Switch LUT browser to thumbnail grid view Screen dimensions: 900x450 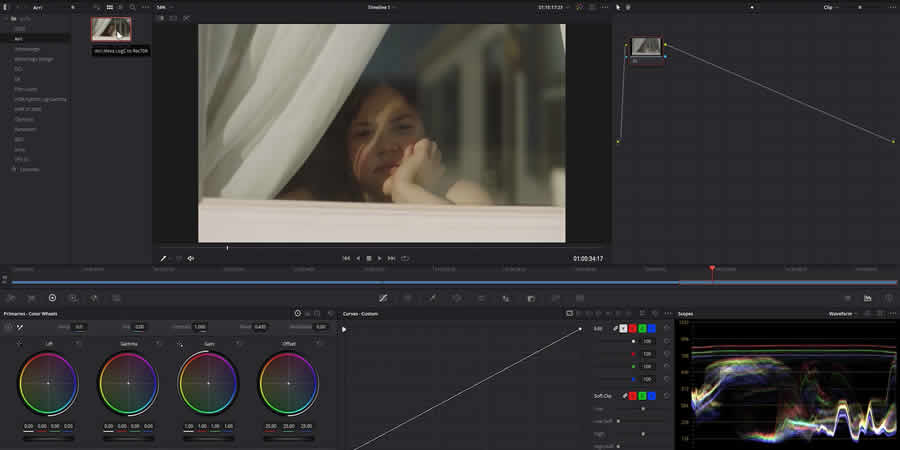[x=109, y=7]
